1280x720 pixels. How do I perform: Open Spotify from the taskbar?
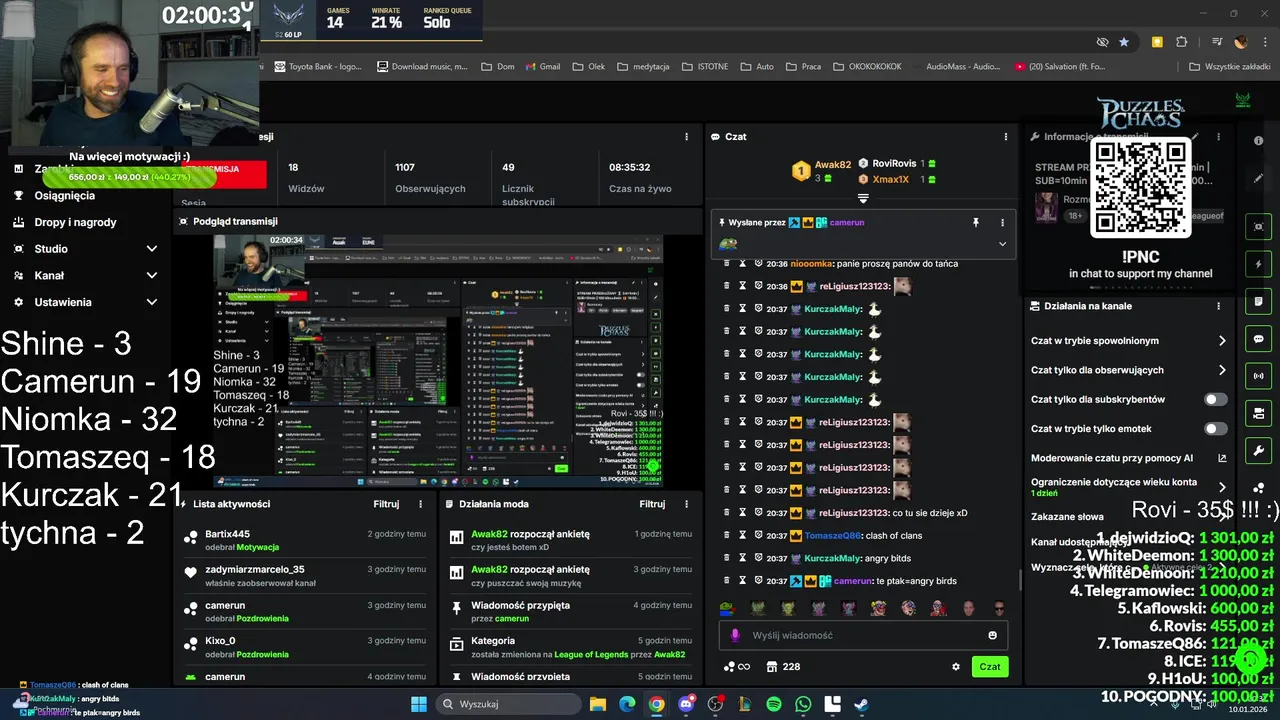(x=774, y=704)
